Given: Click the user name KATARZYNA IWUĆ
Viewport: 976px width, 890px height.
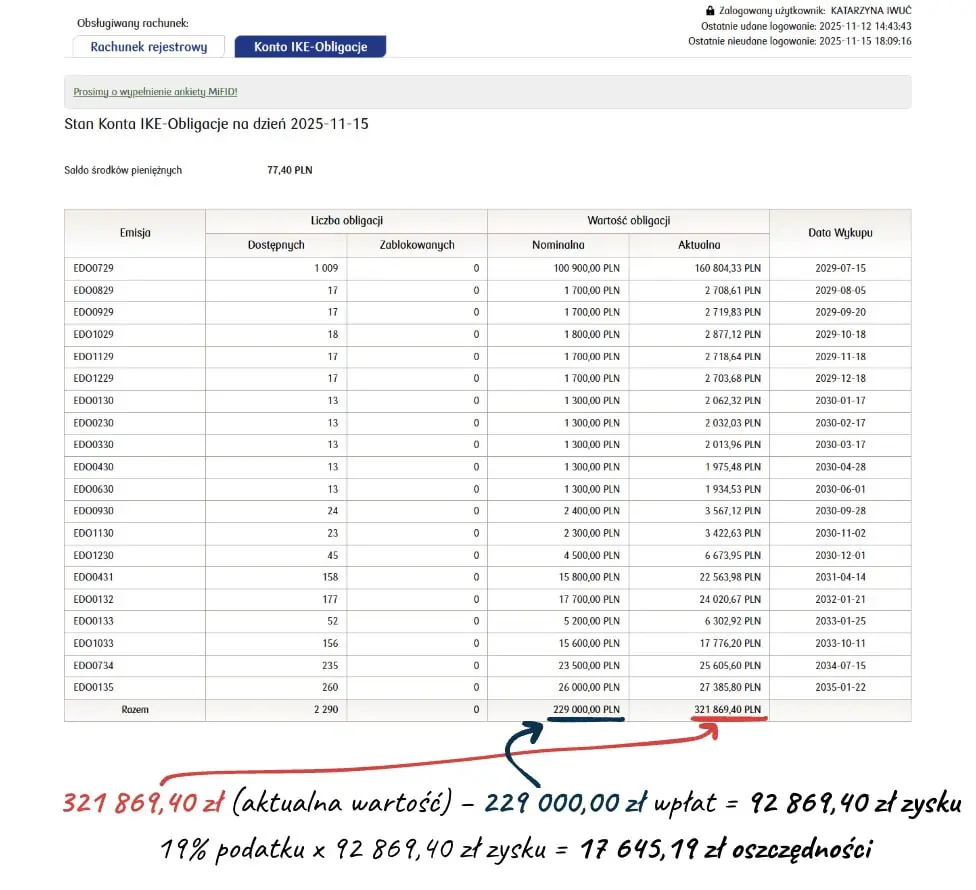Looking at the screenshot, I should (871, 10).
